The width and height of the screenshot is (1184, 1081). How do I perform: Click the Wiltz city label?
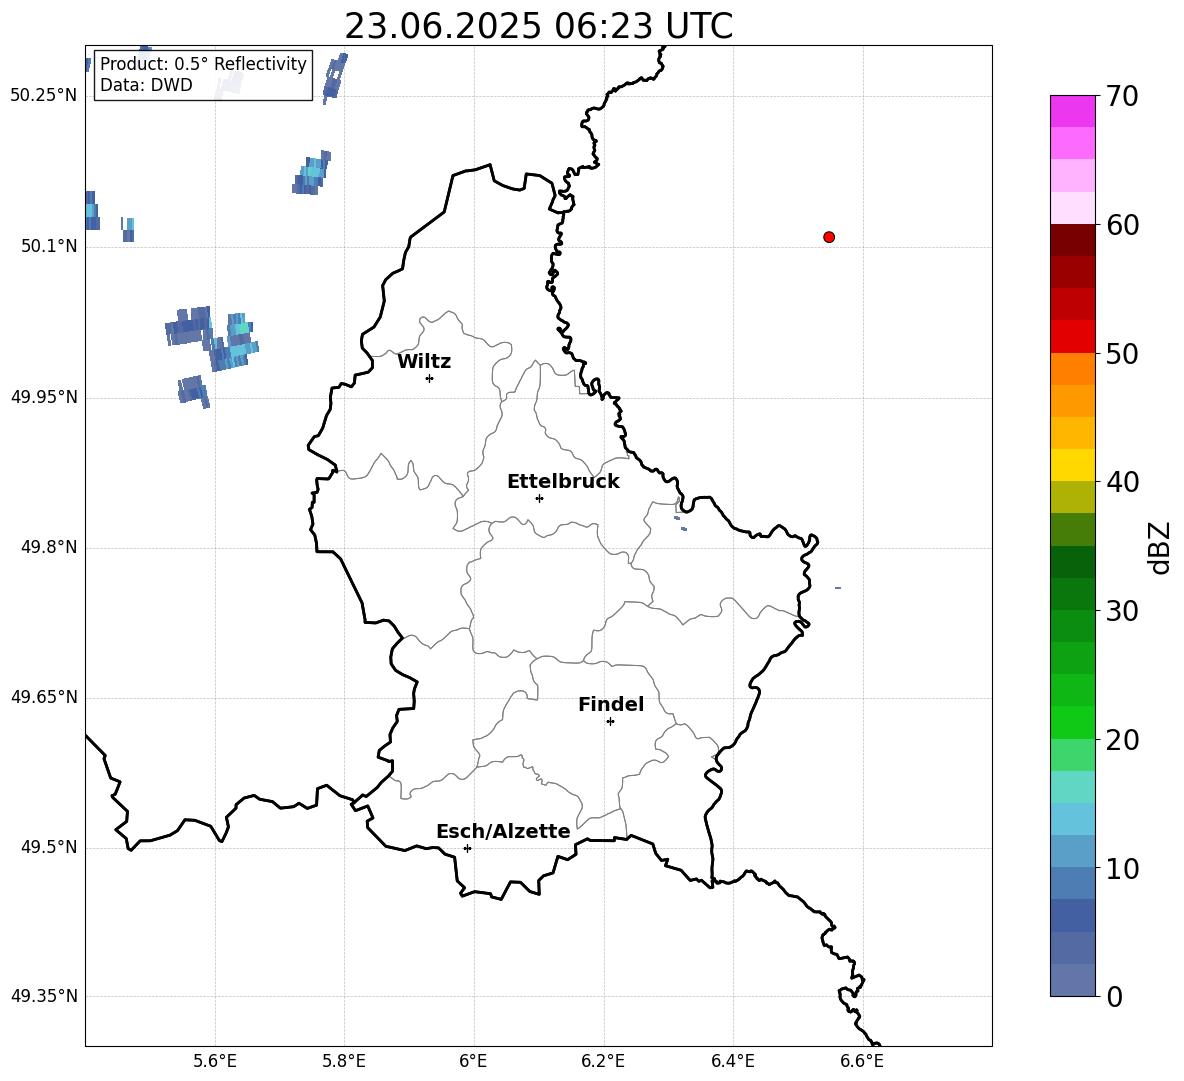[x=424, y=362]
